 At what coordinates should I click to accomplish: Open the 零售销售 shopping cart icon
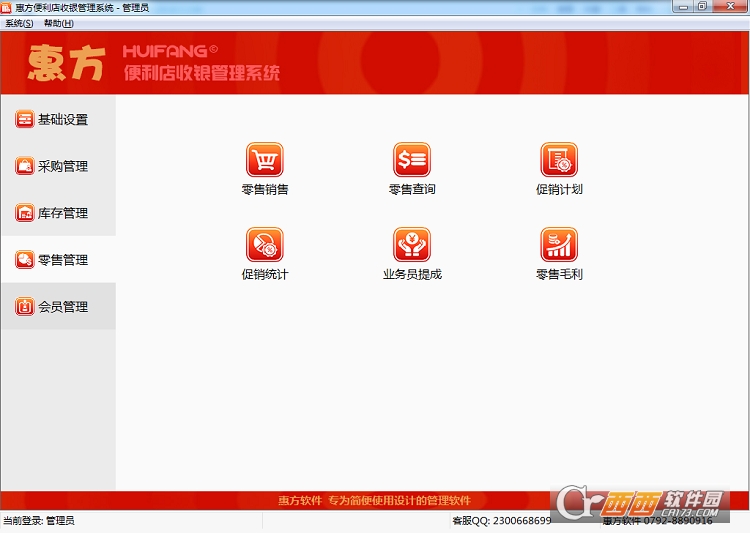(x=265, y=160)
